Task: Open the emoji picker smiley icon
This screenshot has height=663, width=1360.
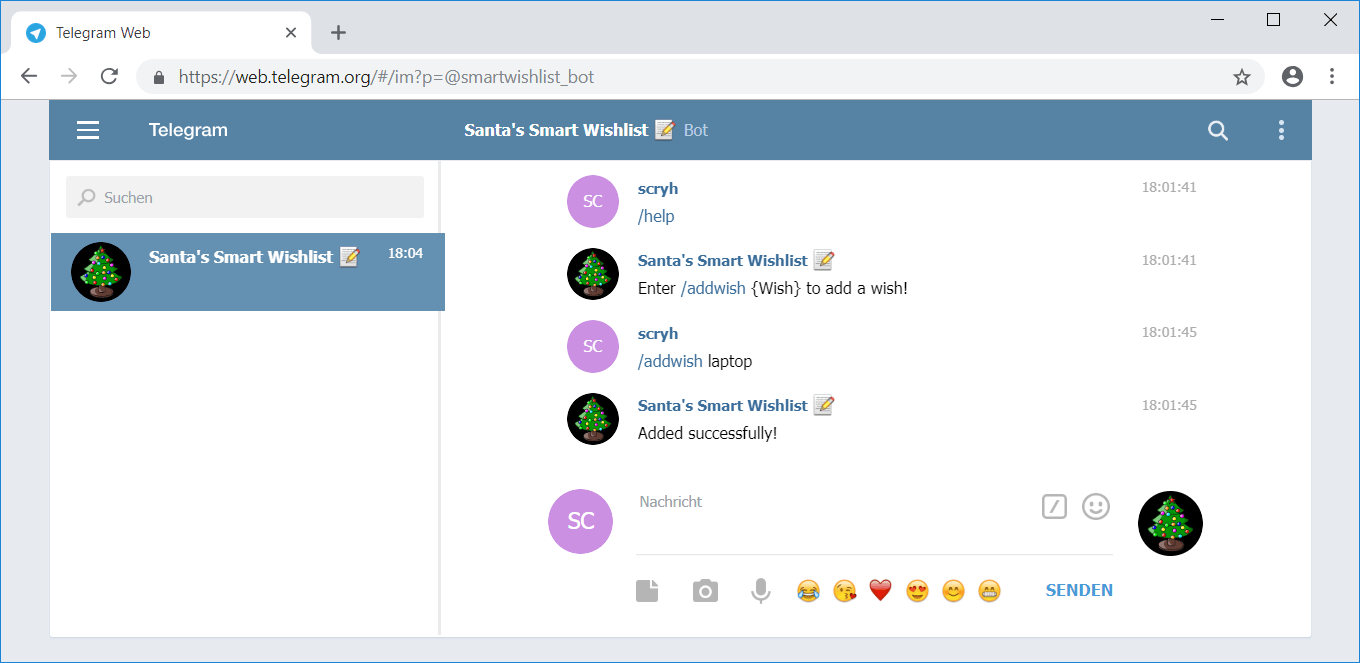Action: click(1096, 507)
